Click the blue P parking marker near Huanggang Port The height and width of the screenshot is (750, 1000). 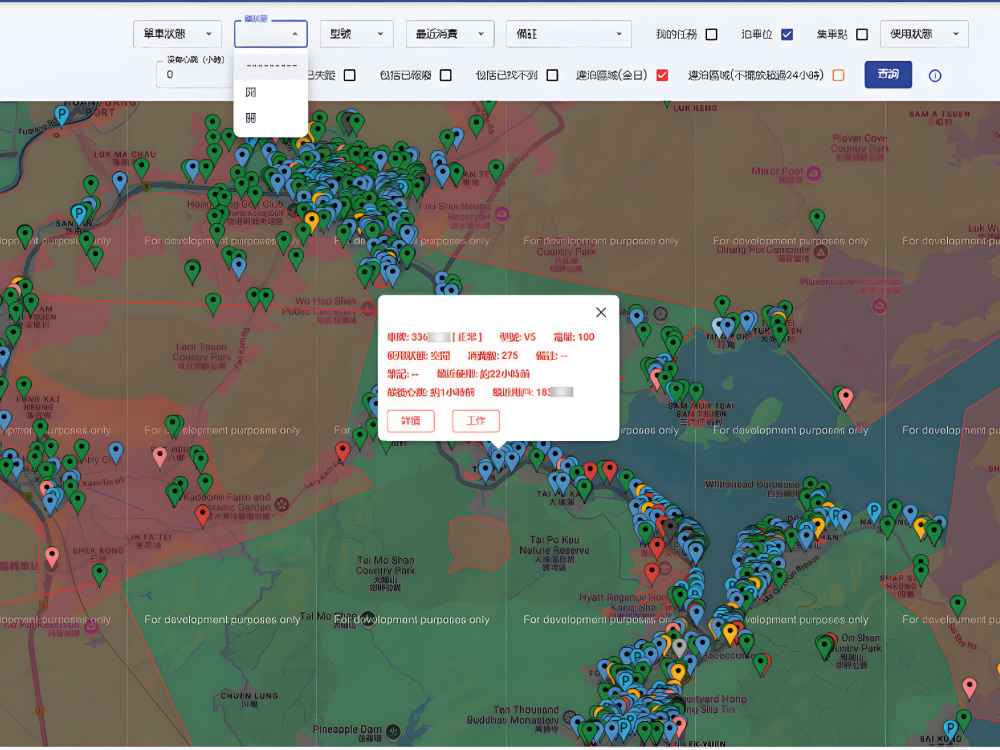[62, 115]
